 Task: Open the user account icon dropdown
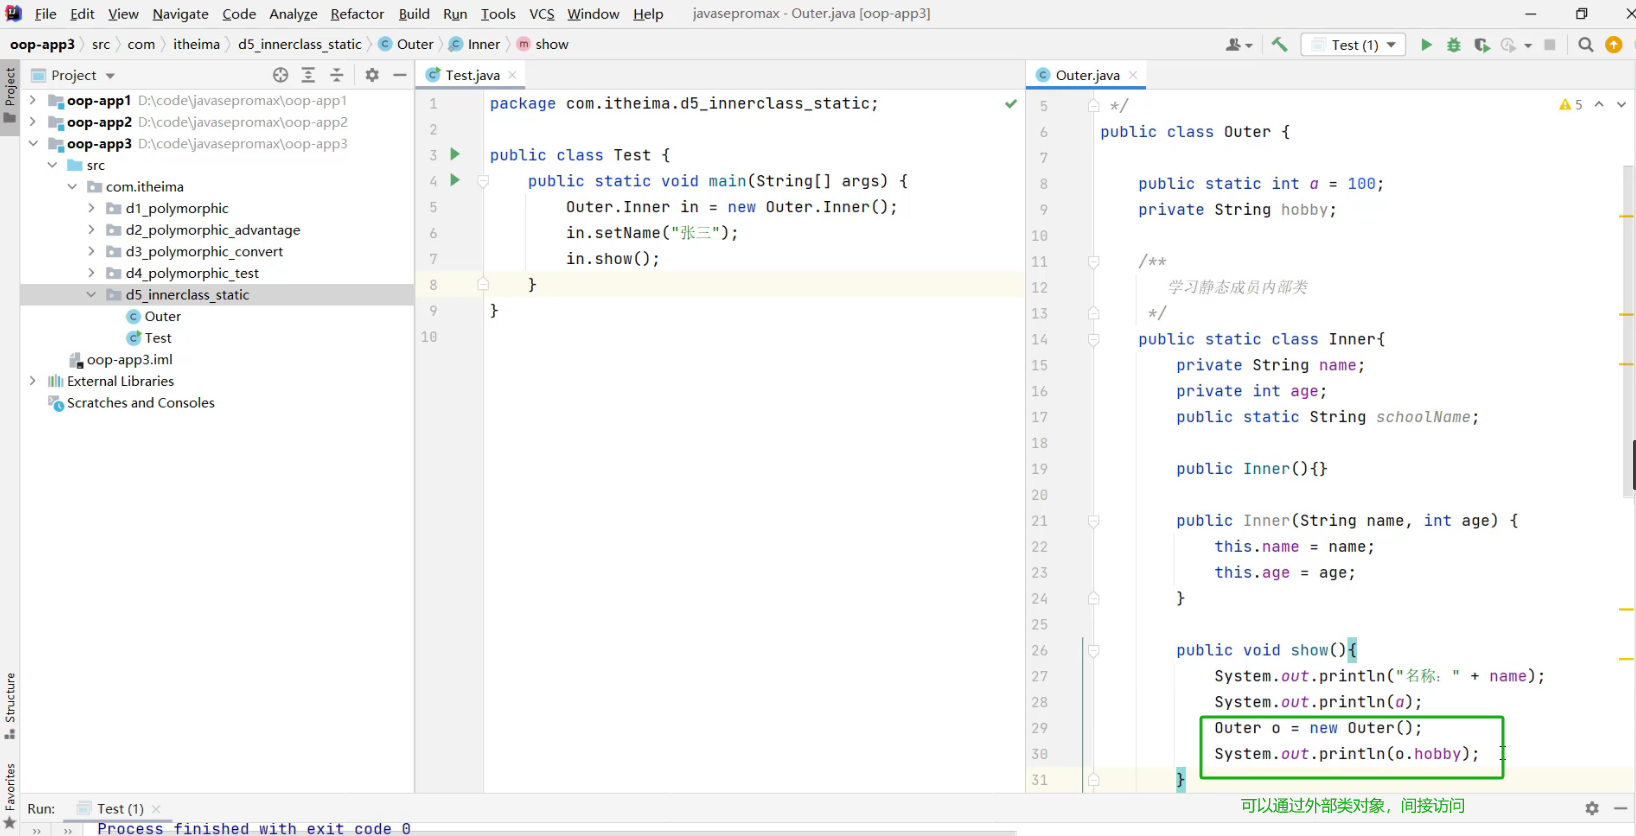click(x=1239, y=45)
